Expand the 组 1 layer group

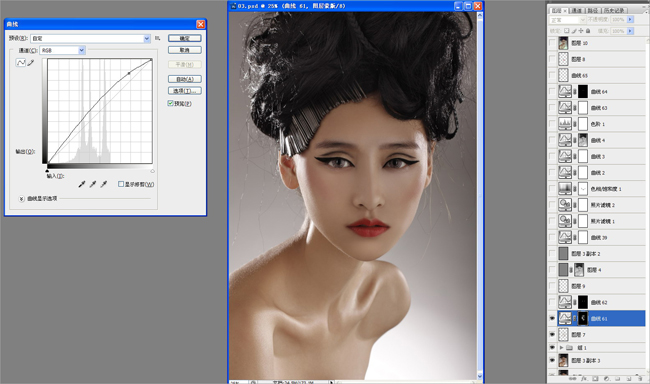(561, 348)
